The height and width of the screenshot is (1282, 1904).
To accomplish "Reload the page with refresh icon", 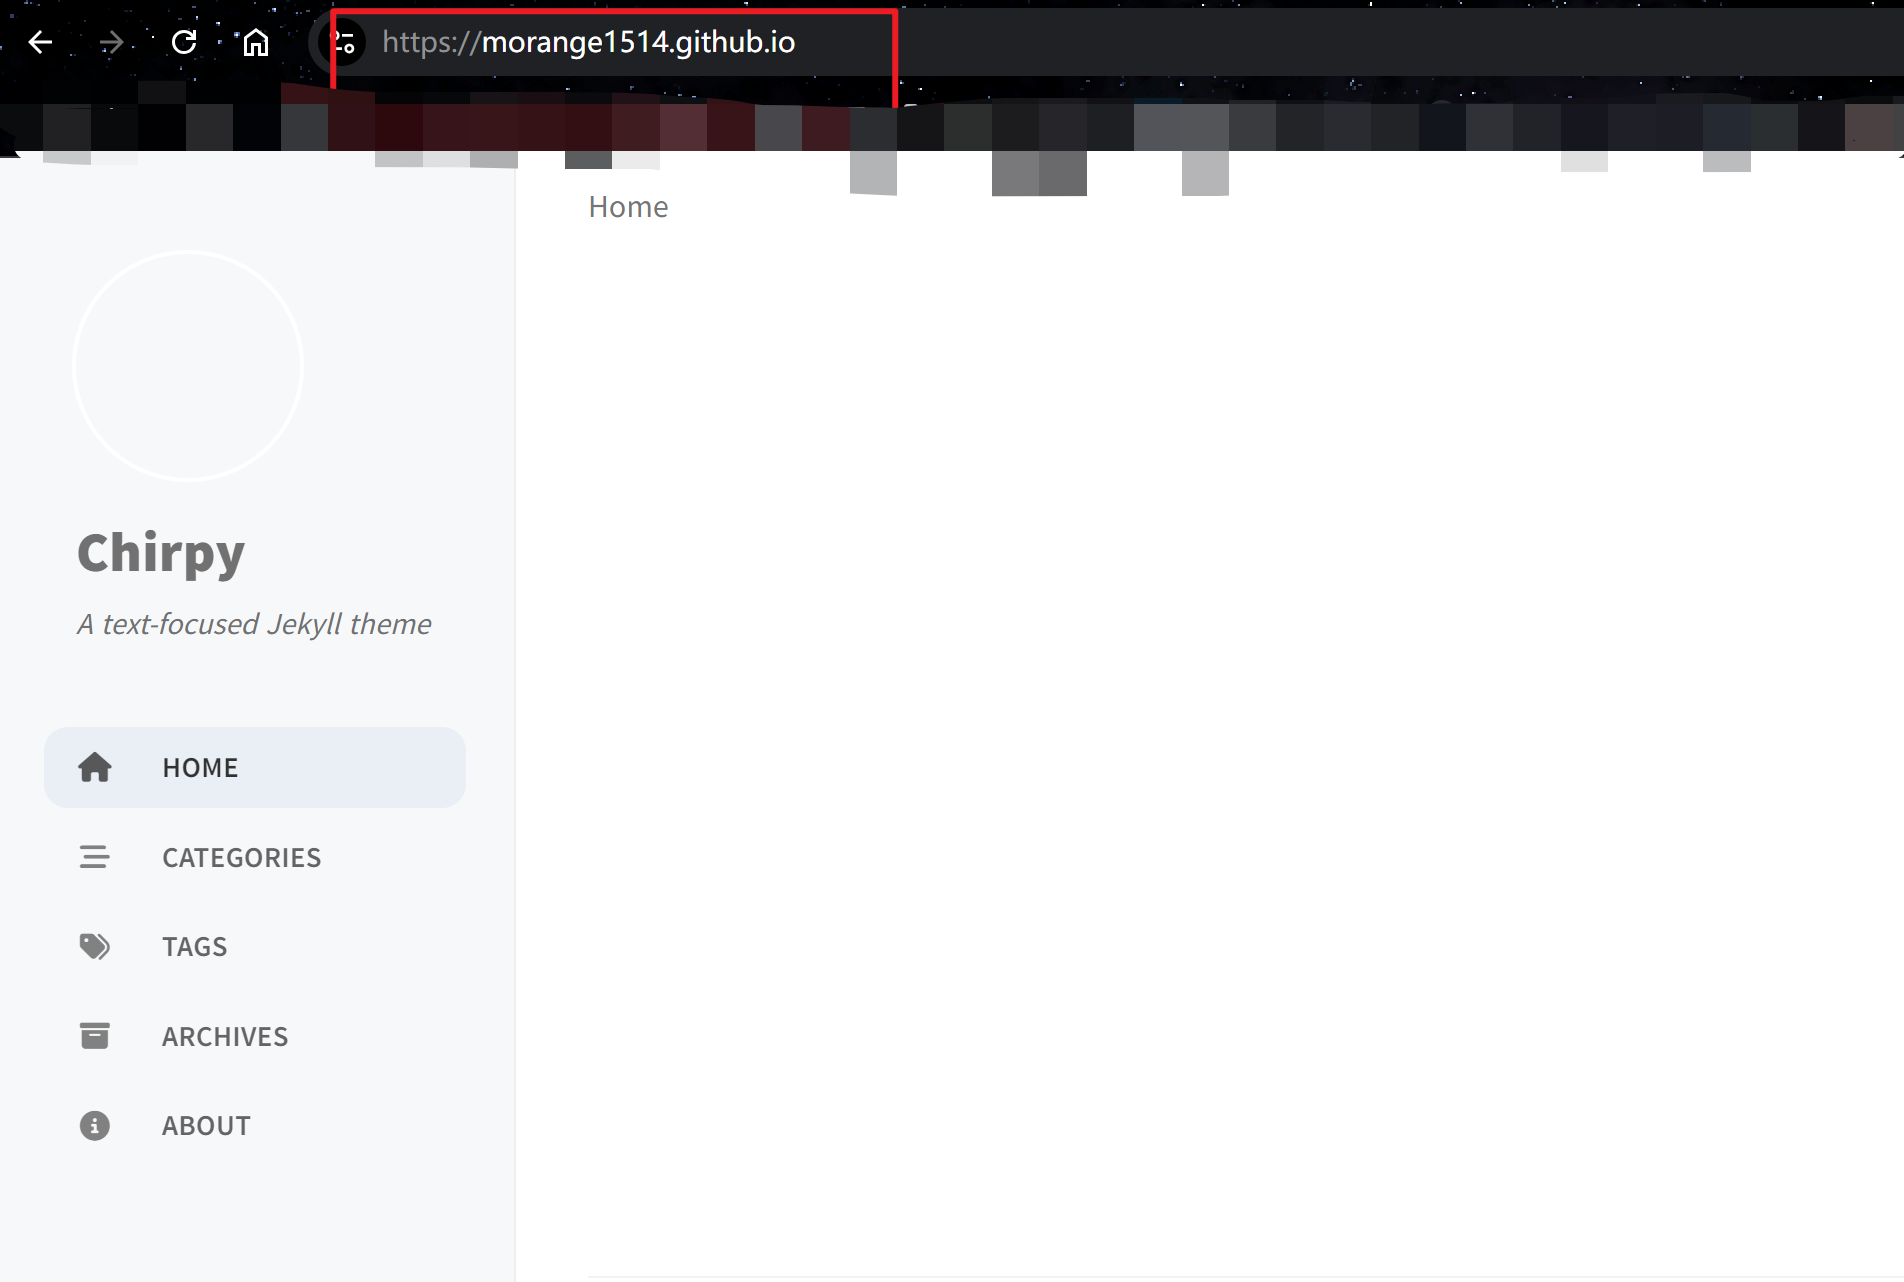I will pos(184,42).
